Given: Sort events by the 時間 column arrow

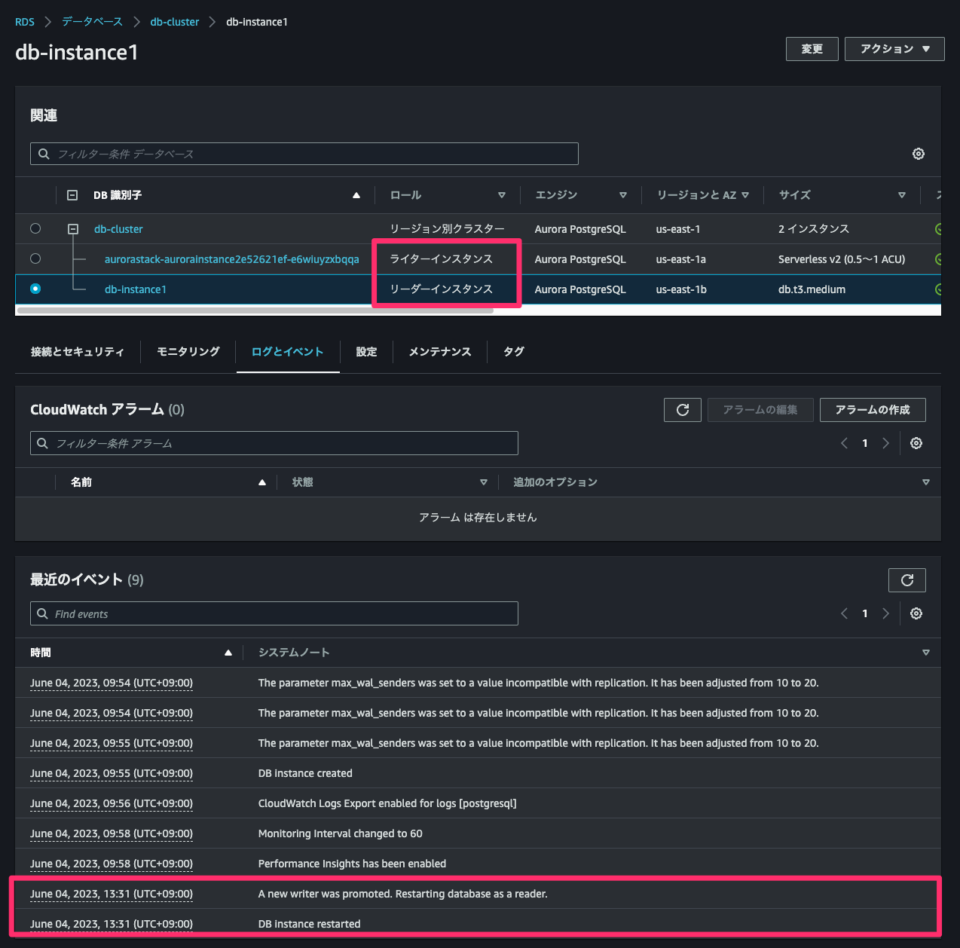Looking at the screenshot, I should point(228,651).
